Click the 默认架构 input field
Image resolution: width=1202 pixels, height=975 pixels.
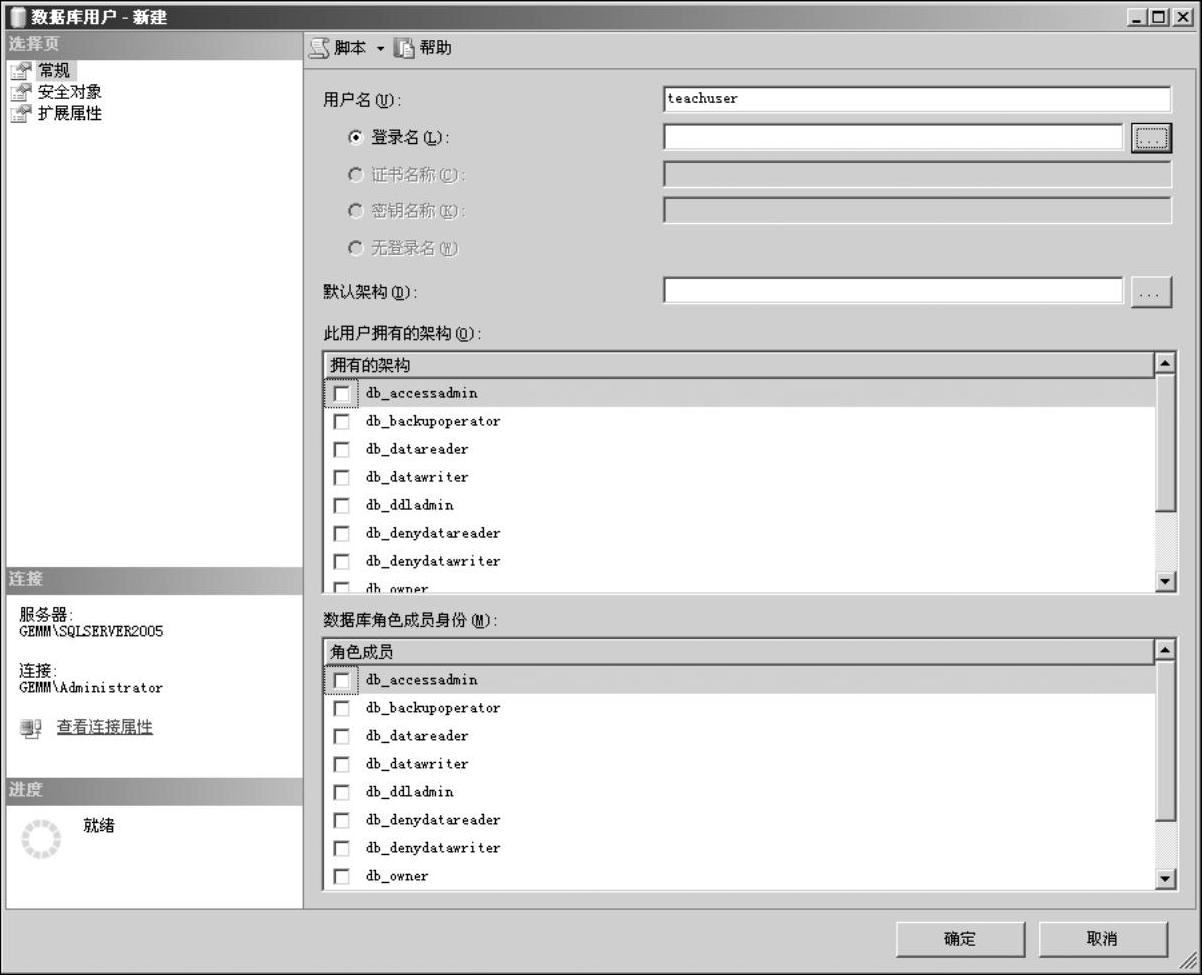tap(893, 291)
